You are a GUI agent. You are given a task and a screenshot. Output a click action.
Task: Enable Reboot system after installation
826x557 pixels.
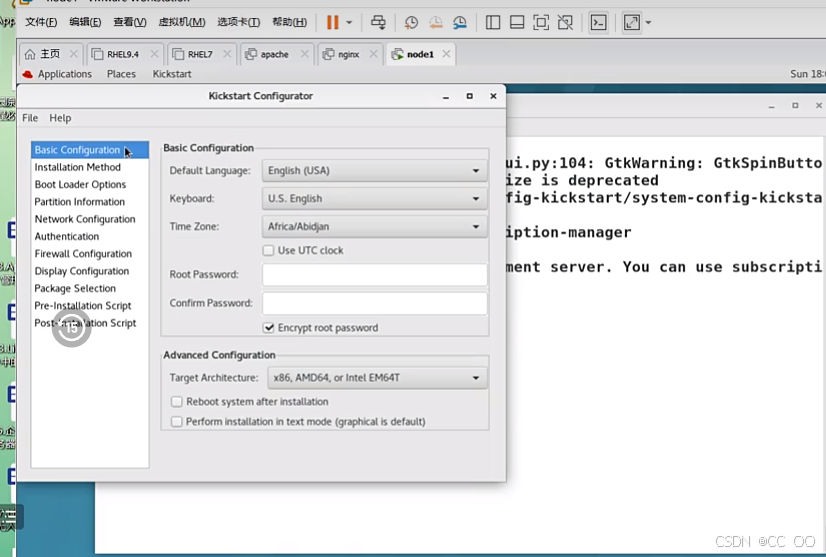(176, 402)
